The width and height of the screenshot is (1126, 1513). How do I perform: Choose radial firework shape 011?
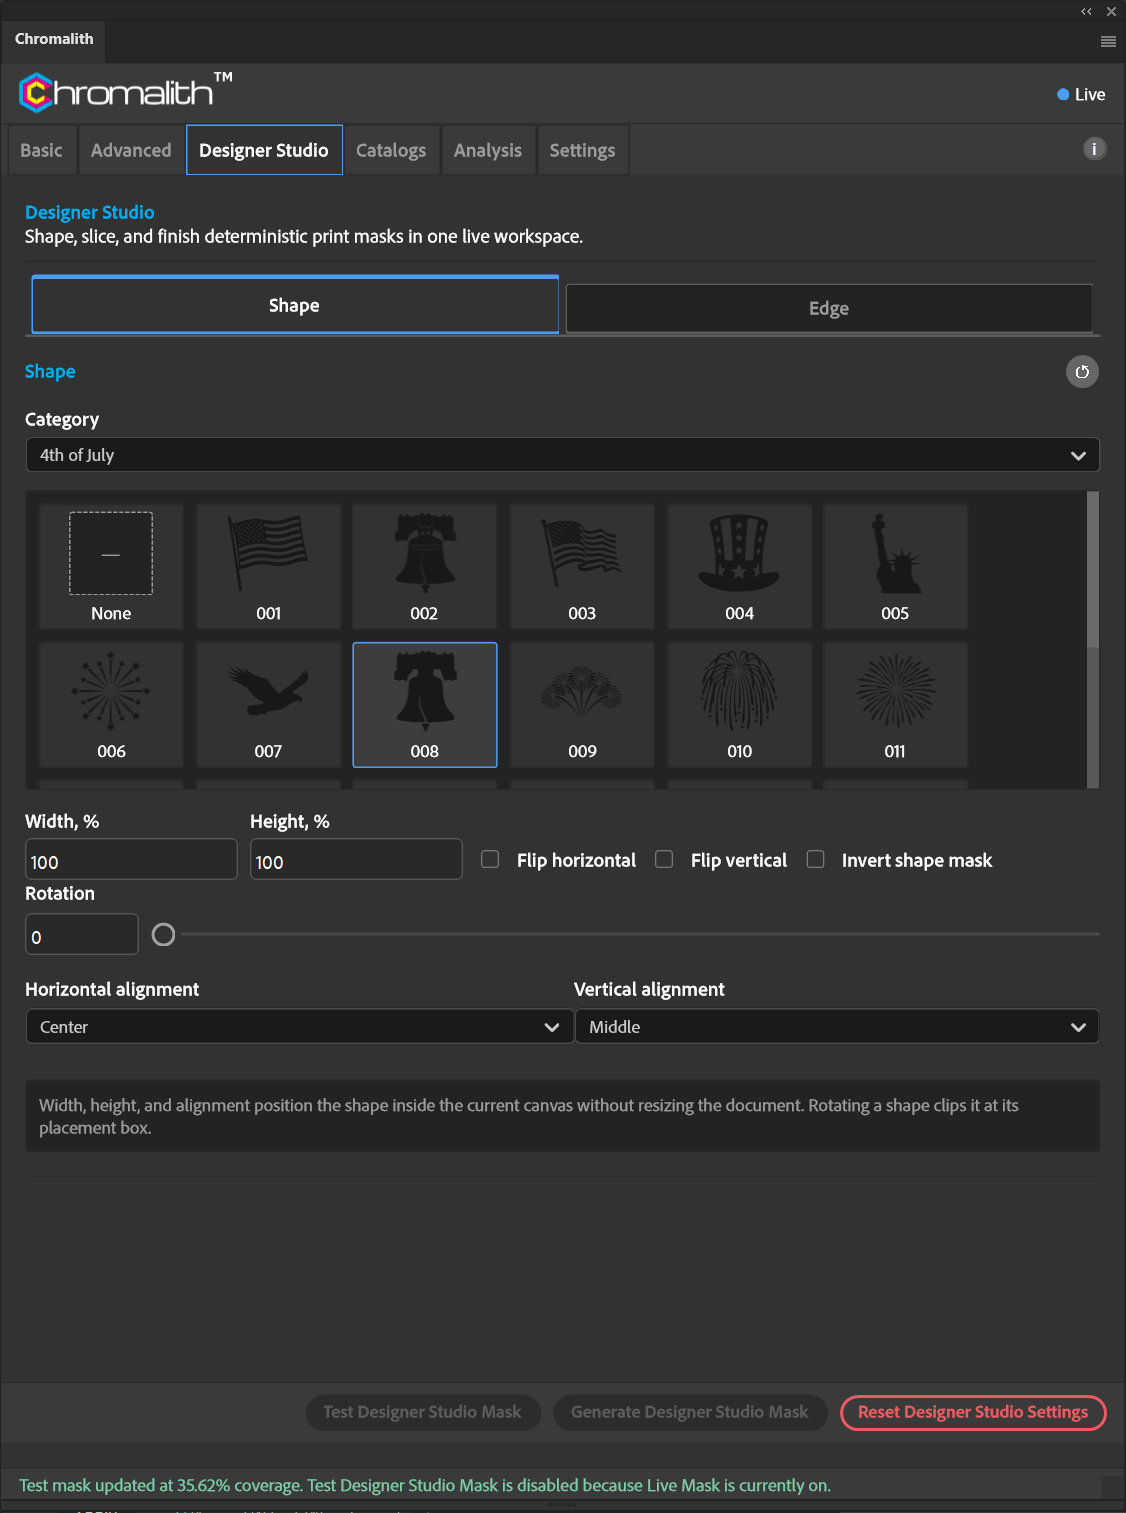coord(895,705)
